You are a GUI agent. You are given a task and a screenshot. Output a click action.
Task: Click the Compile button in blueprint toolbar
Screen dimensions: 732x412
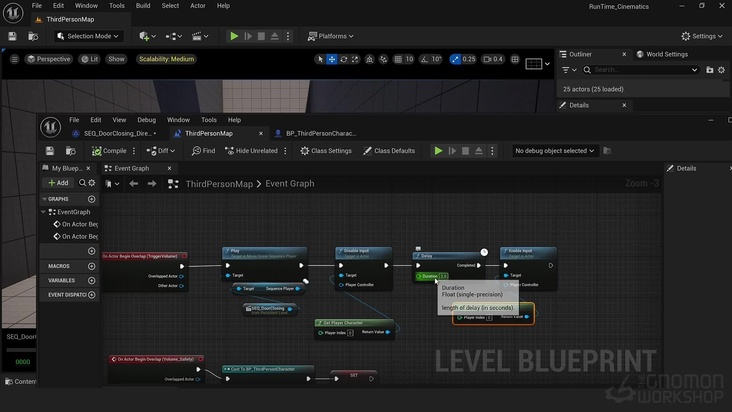(108, 151)
